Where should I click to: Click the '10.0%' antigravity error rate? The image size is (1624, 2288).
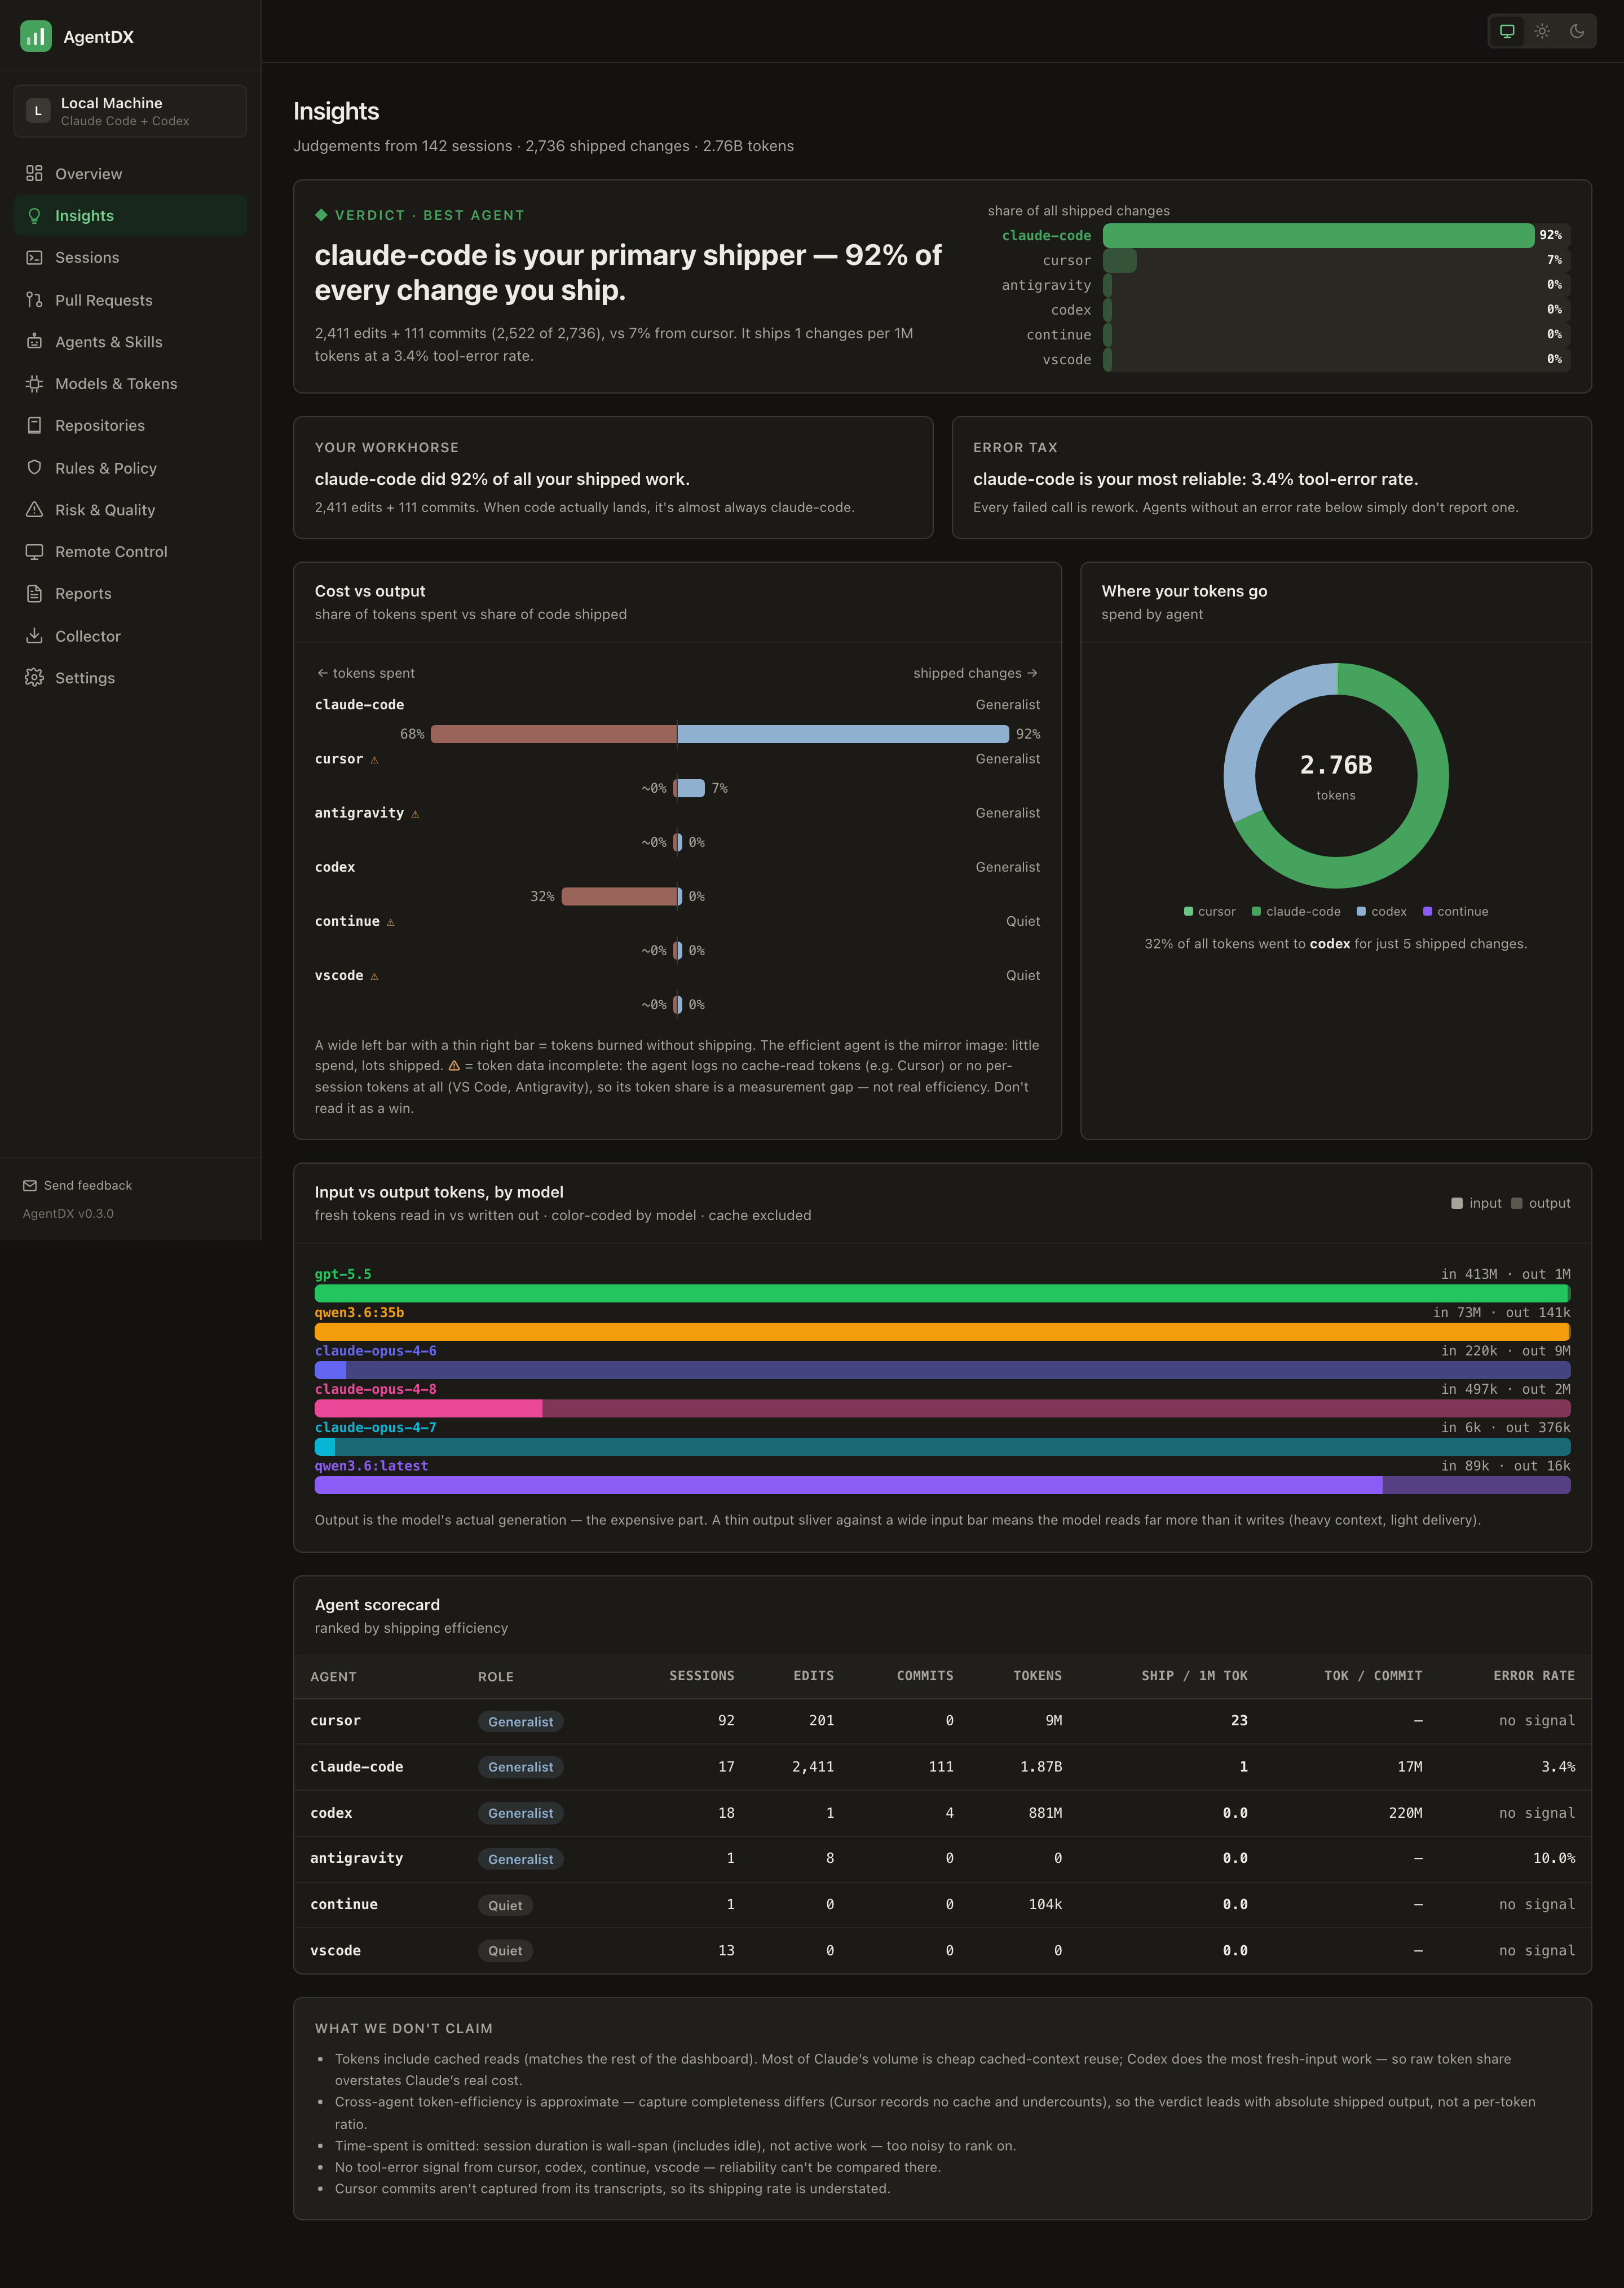point(1554,1858)
